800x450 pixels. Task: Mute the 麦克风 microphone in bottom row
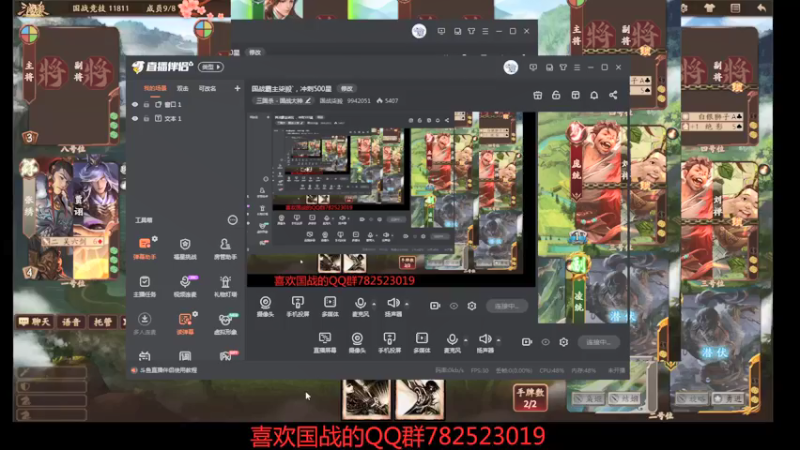[x=452, y=343]
